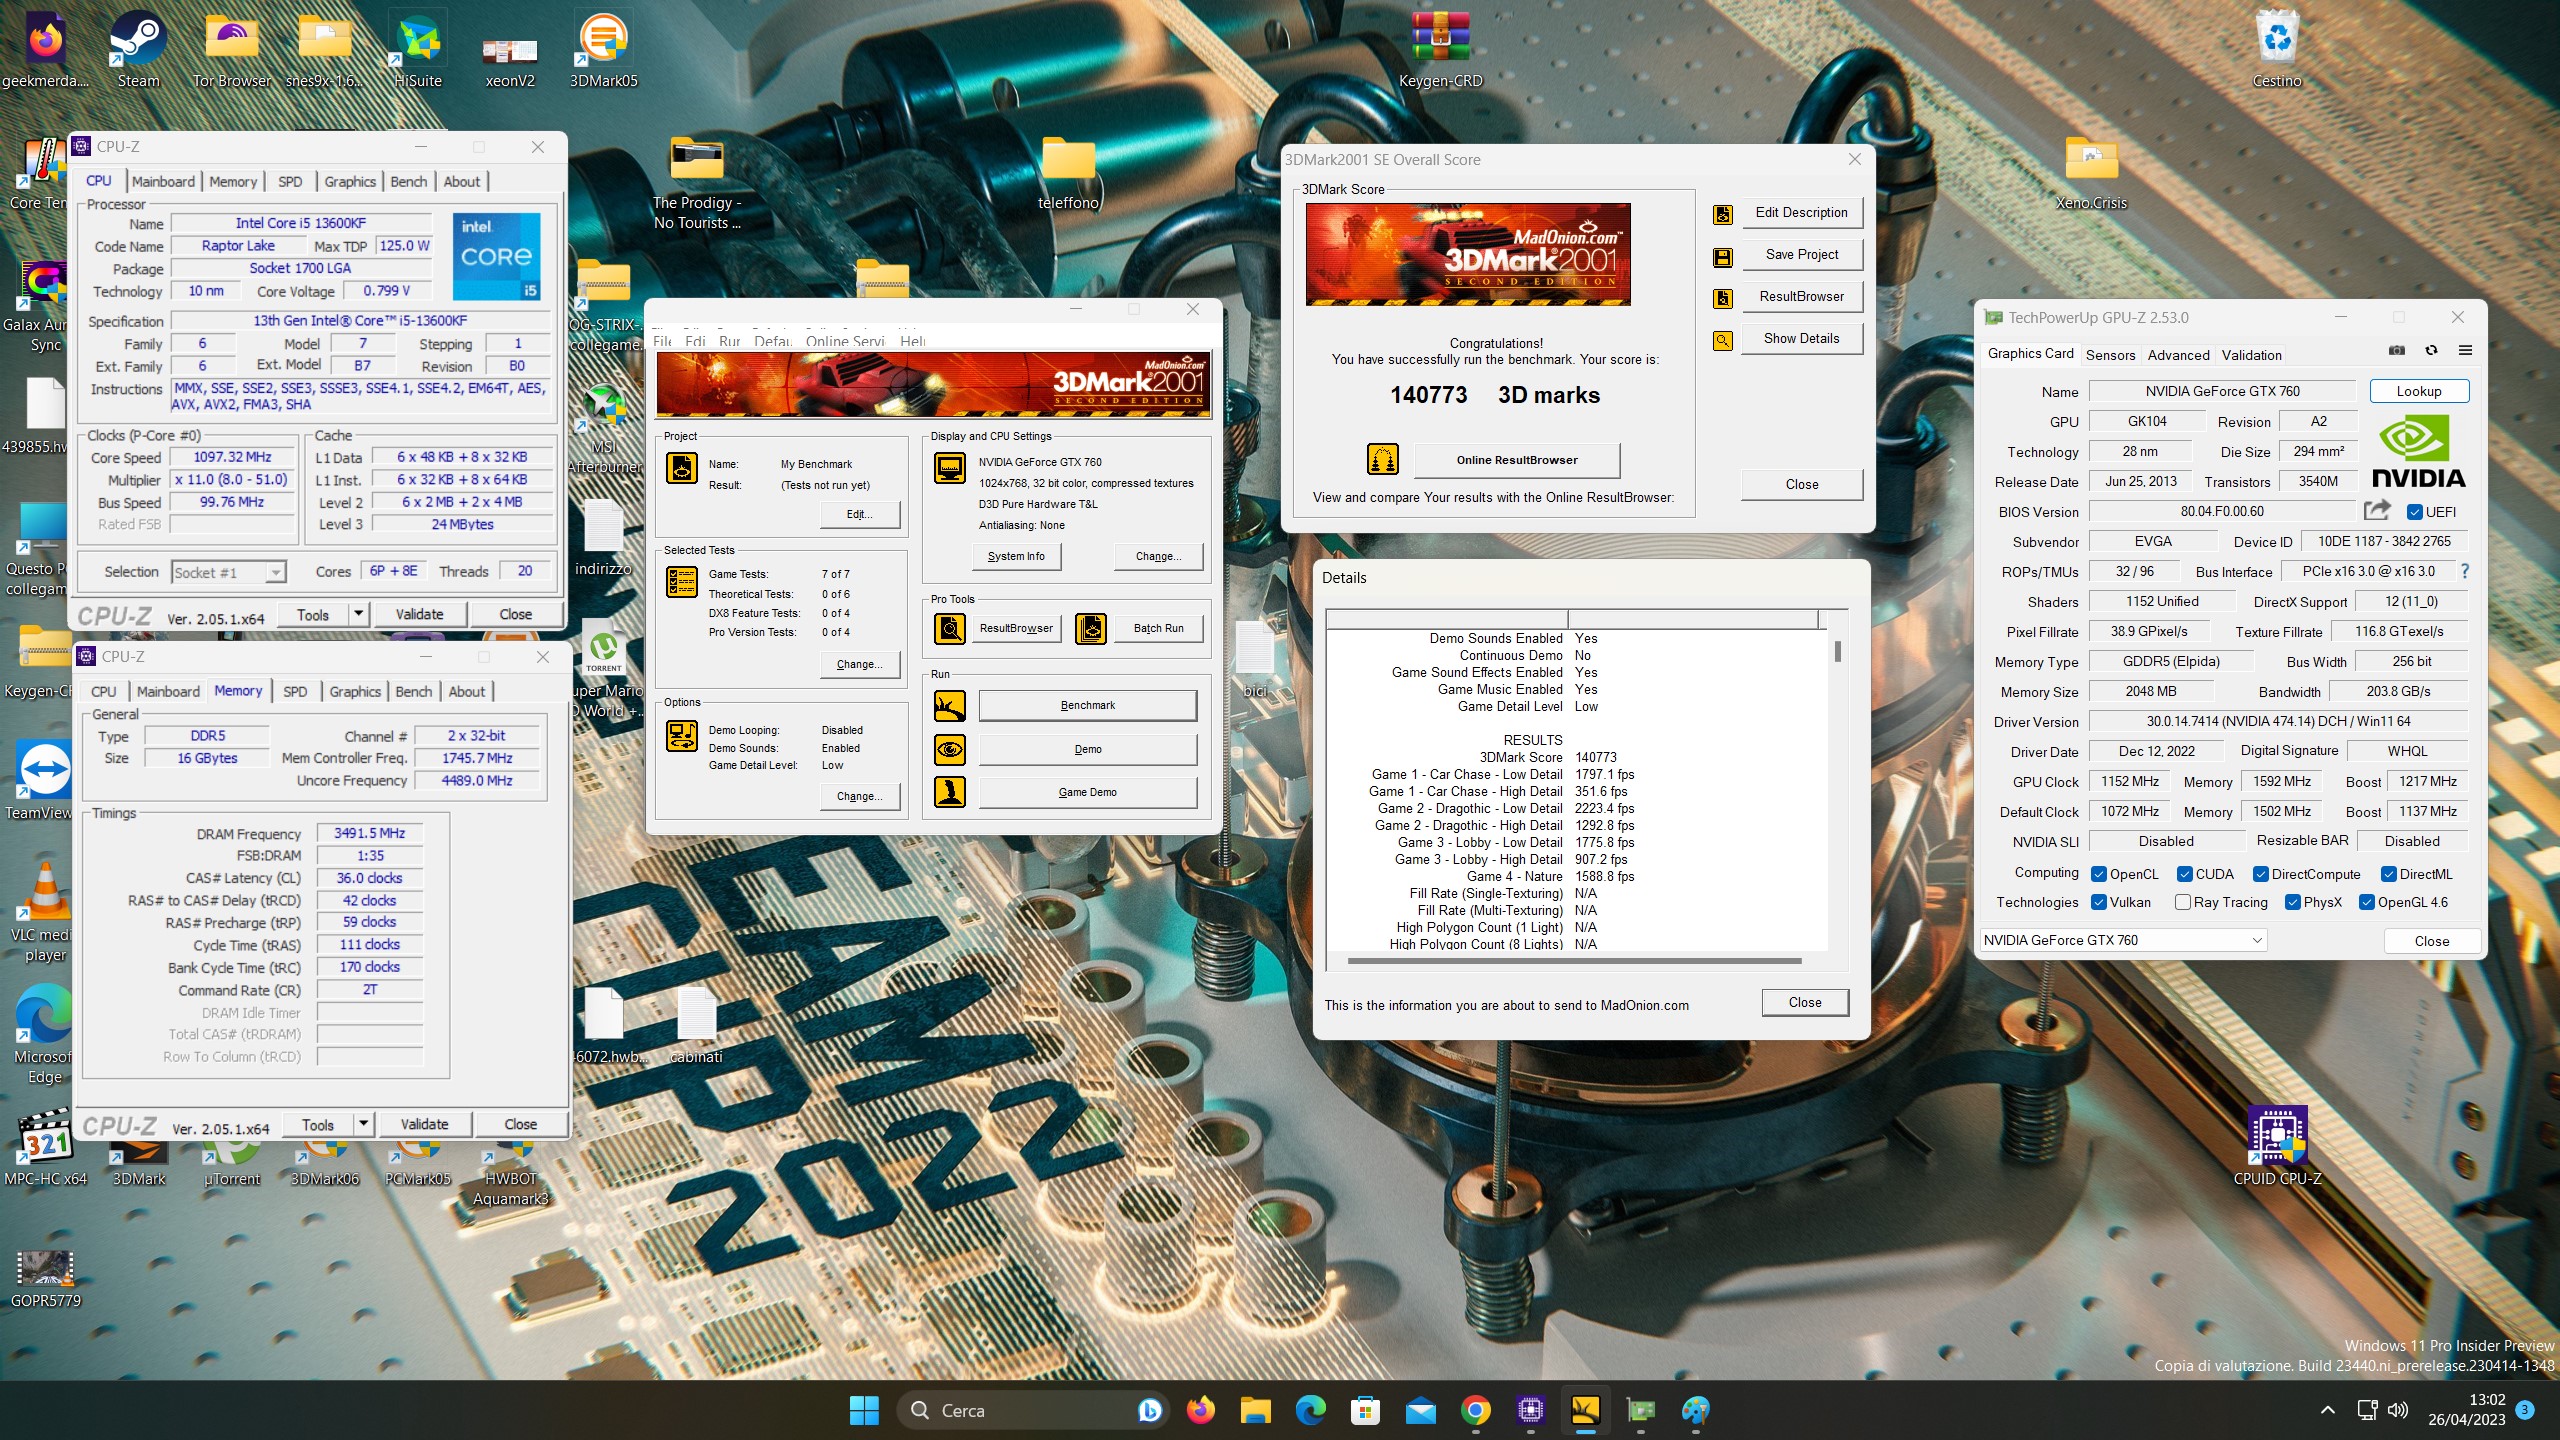Open the Memory tab in top CPU-Z
Image resolution: width=2560 pixels, height=1440 pixels.
(233, 181)
